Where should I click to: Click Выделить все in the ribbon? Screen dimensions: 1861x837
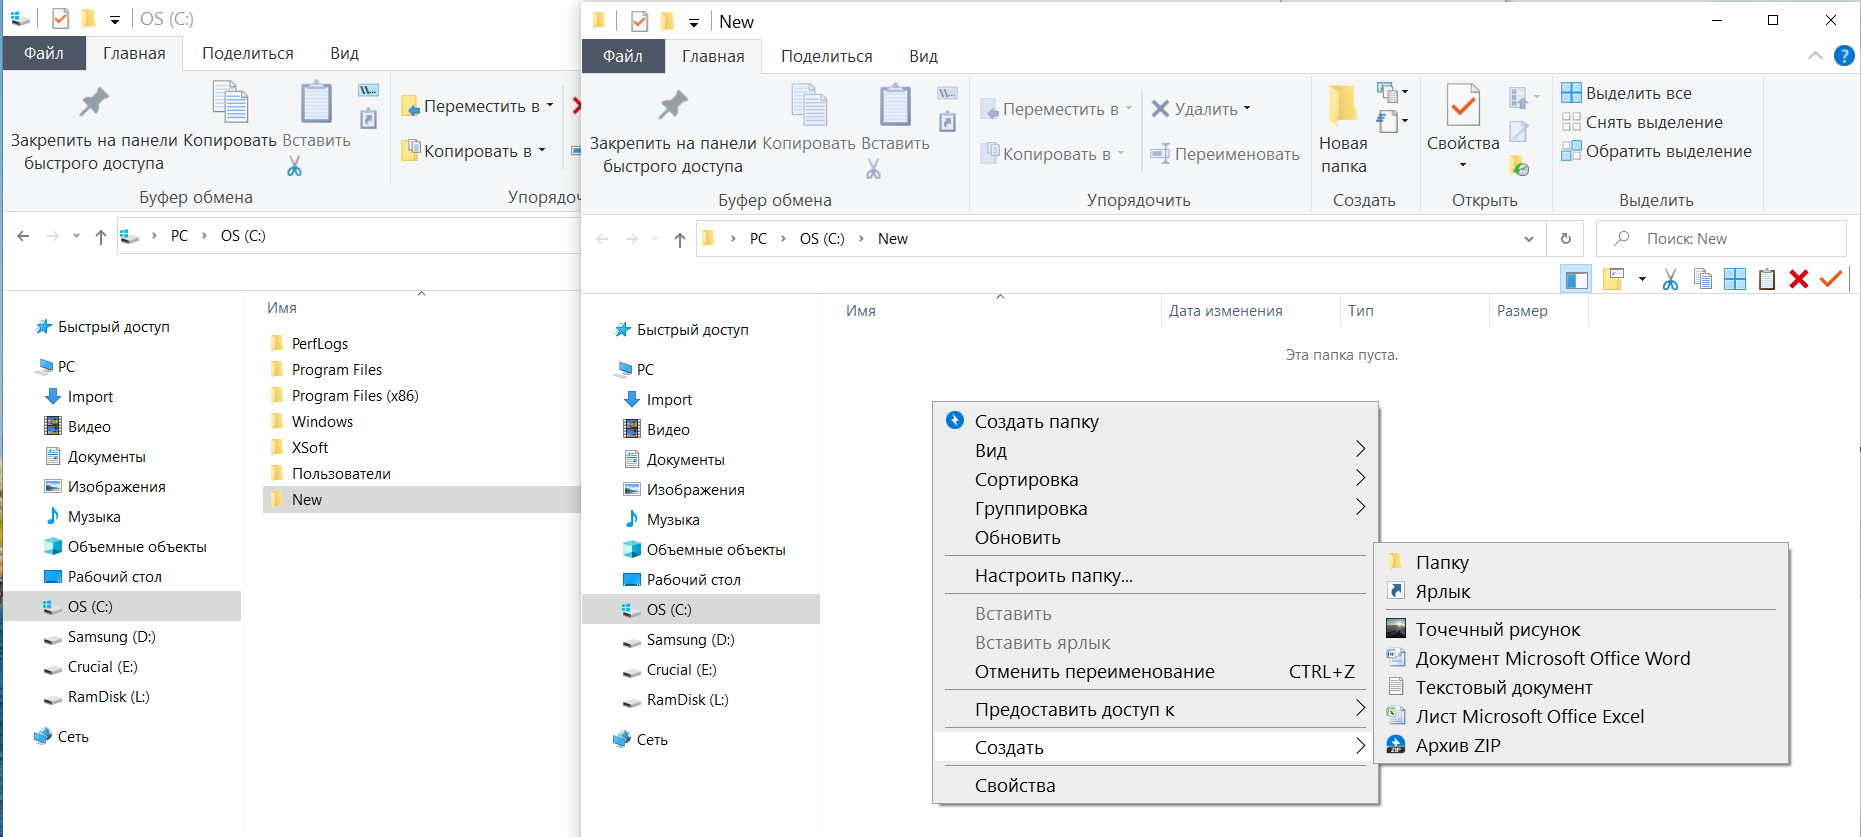tap(1638, 93)
